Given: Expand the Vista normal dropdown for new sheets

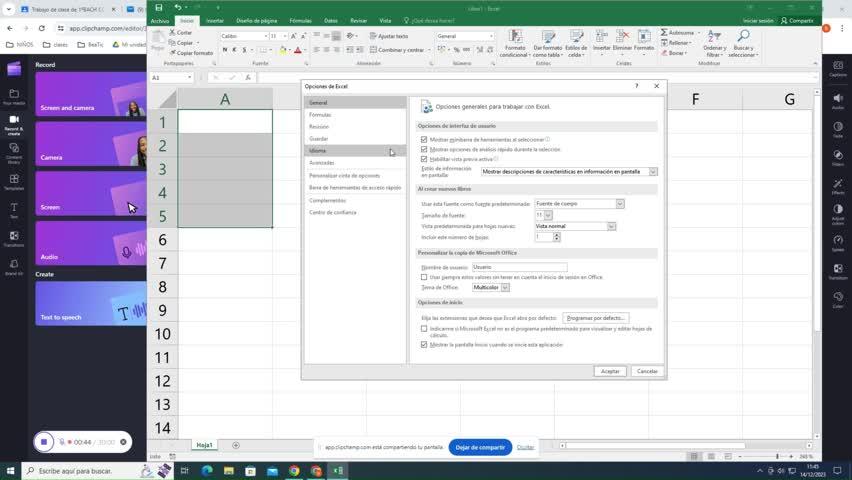Looking at the screenshot, I should (612, 226).
